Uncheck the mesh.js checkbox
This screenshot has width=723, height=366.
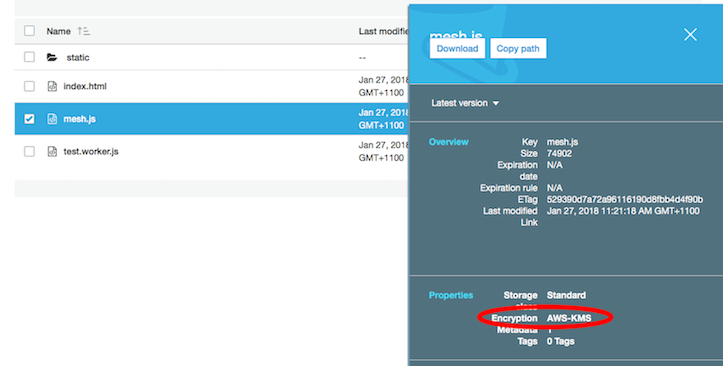pyautogui.click(x=30, y=119)
